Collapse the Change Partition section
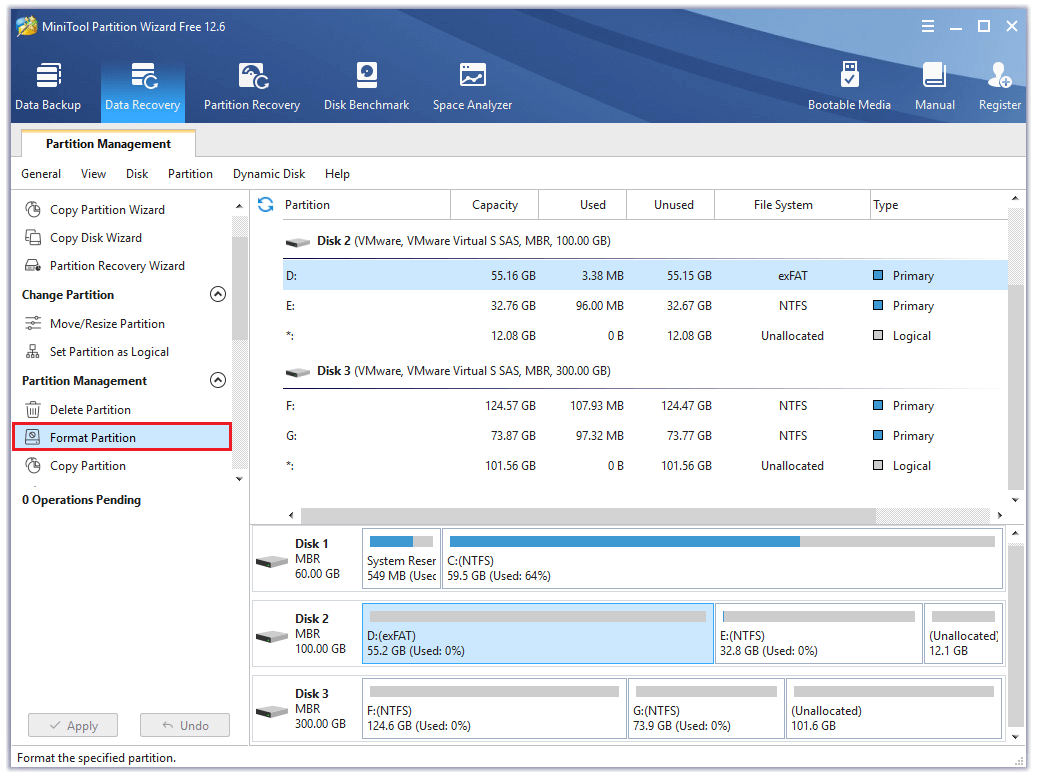Screen dimensions: 1038x777 [217, 295]
